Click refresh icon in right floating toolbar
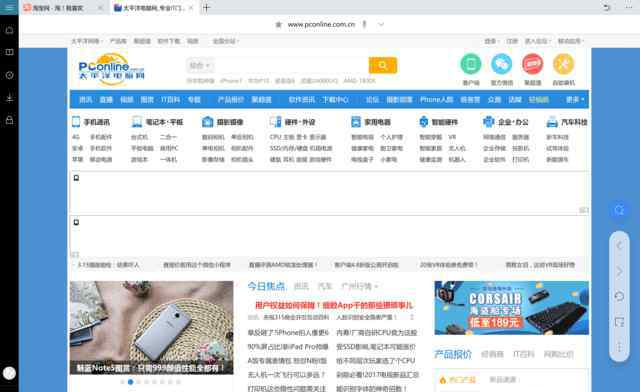Viewport: 640px width, 392px height. [619, 296]
